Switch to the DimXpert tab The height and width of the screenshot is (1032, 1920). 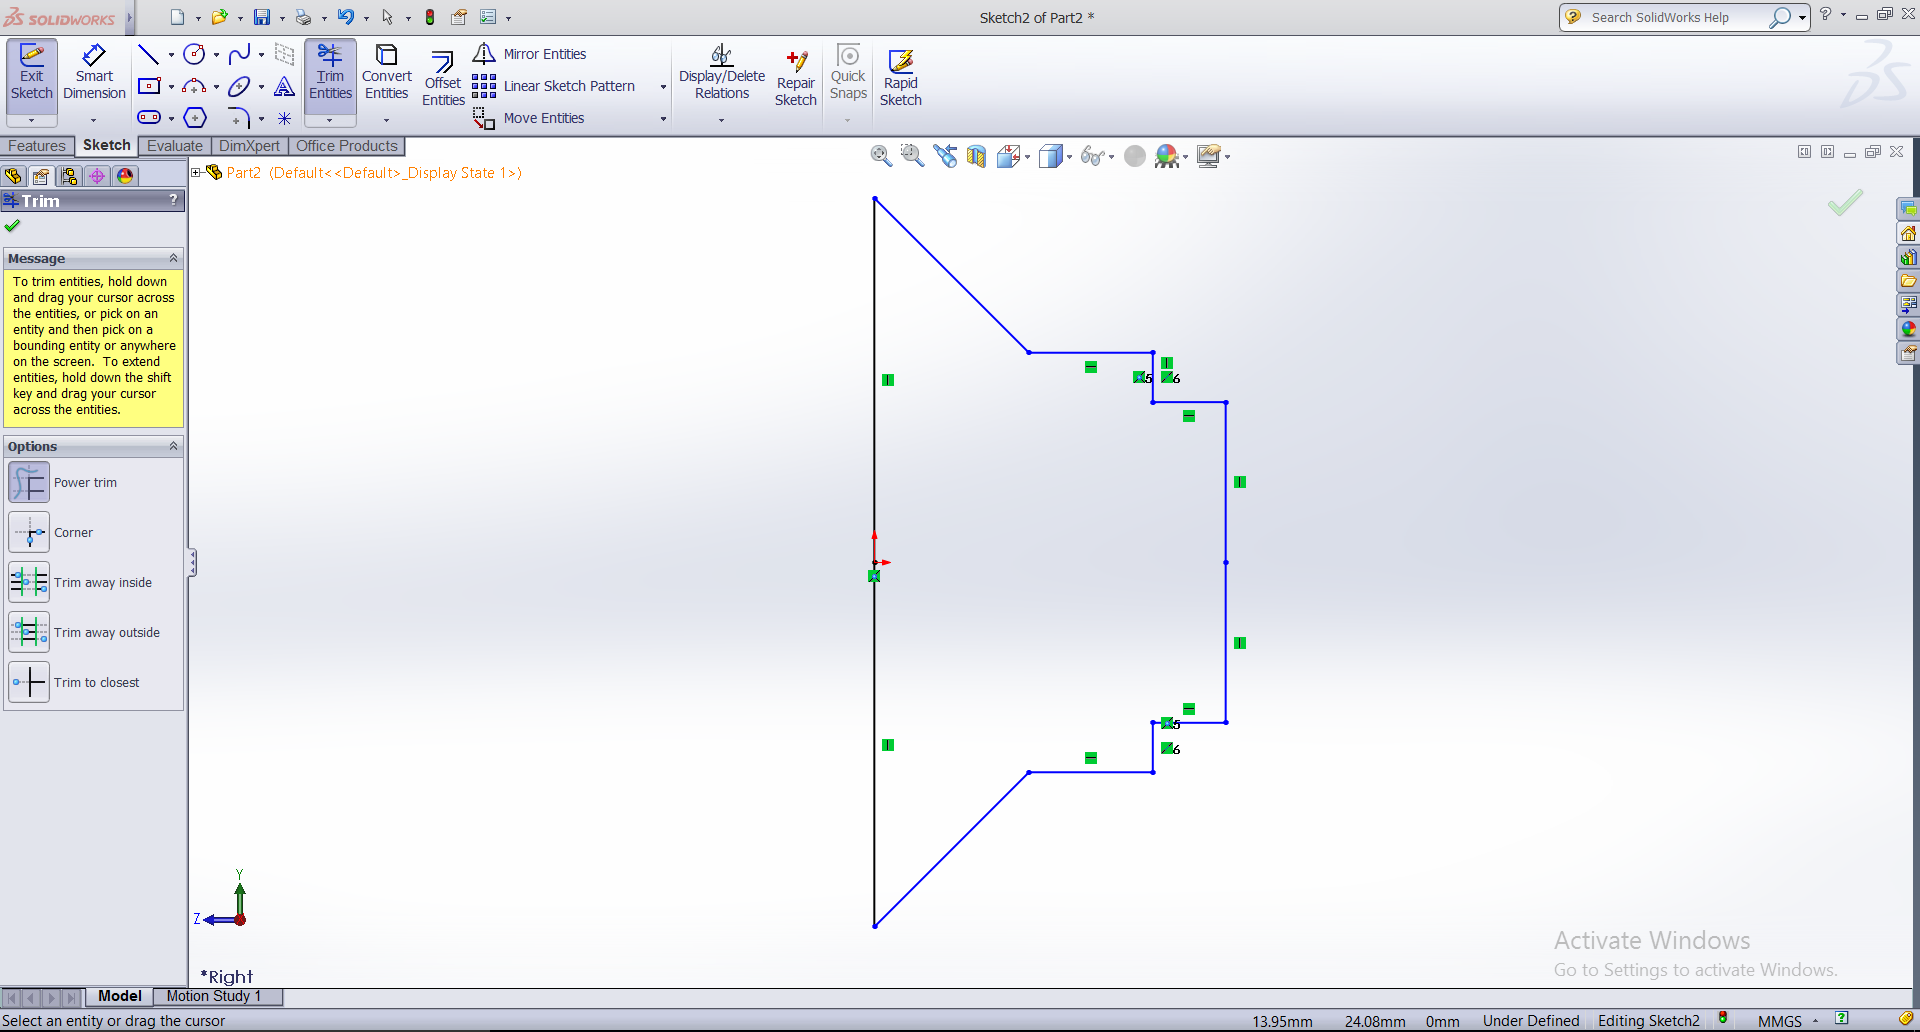coord(249,146)
